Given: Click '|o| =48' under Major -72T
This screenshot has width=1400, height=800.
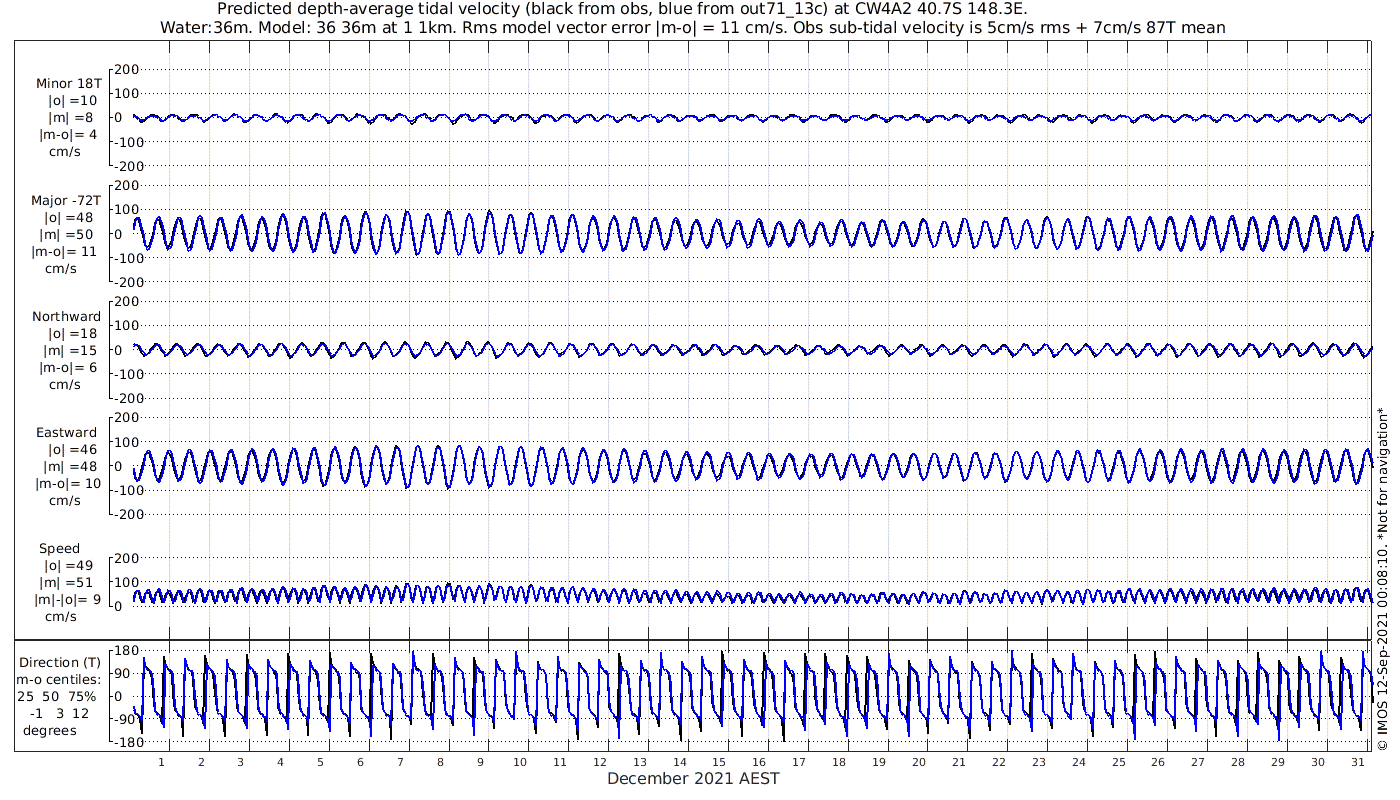Looking at the screenshot, I should 71,218.
